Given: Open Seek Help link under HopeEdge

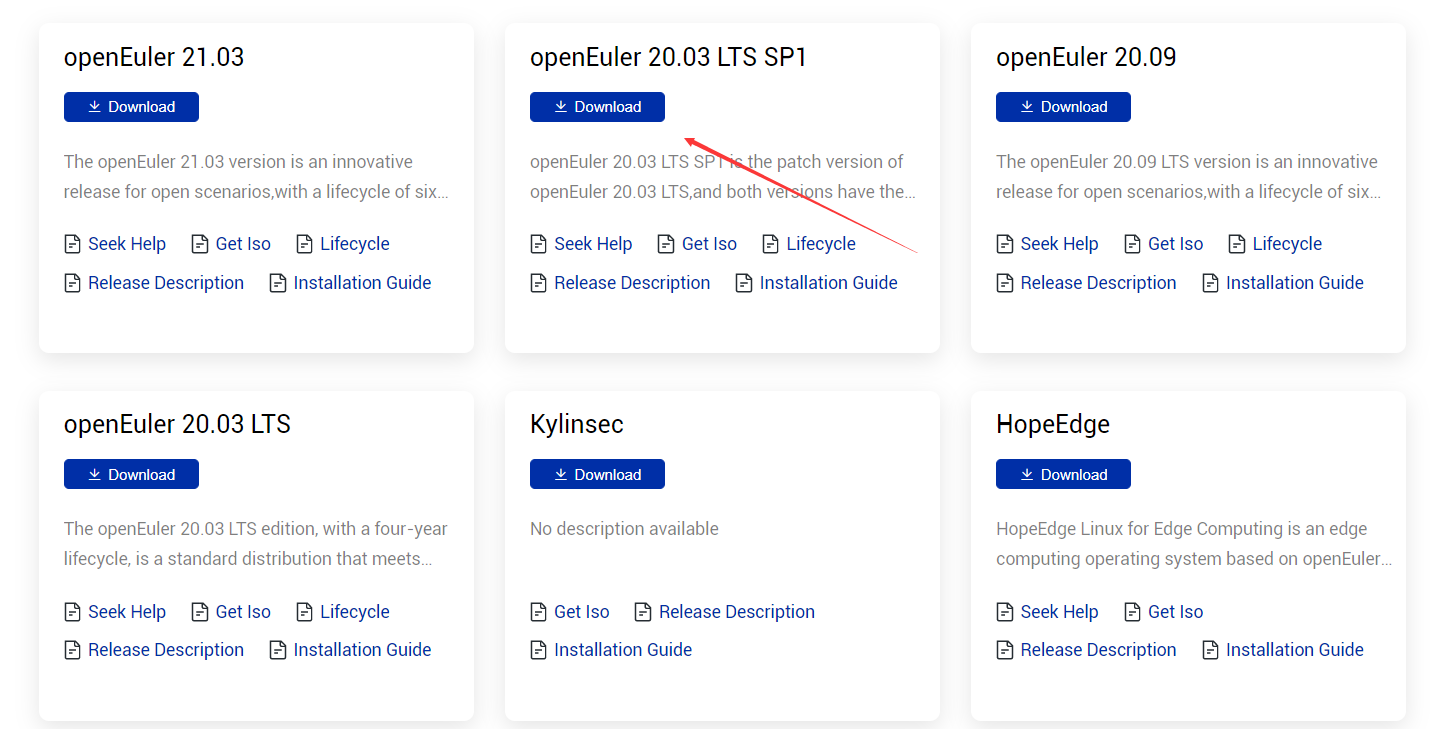Looking at the screenshot, I should pos(1059,612).
